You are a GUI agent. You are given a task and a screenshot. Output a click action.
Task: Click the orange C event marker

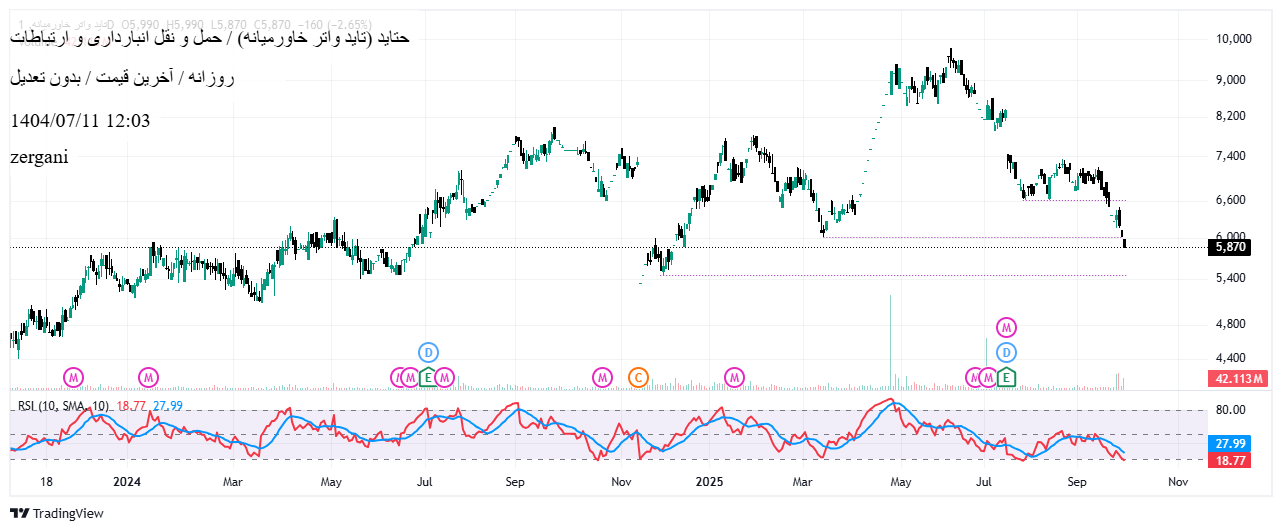pos(638,377)
